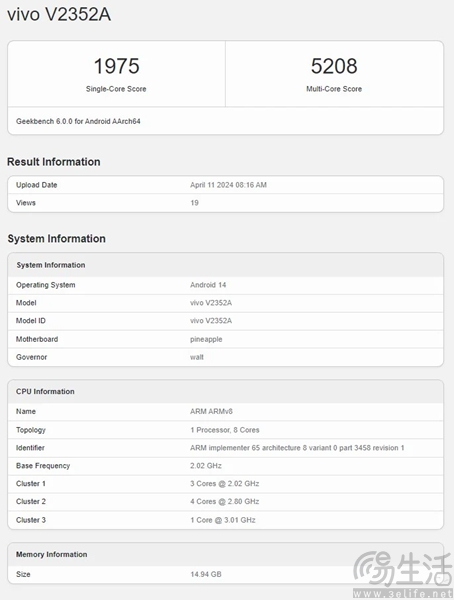Click the Size label under Memory Information
This screenshot has height=600, width=454.
[23, 574]
